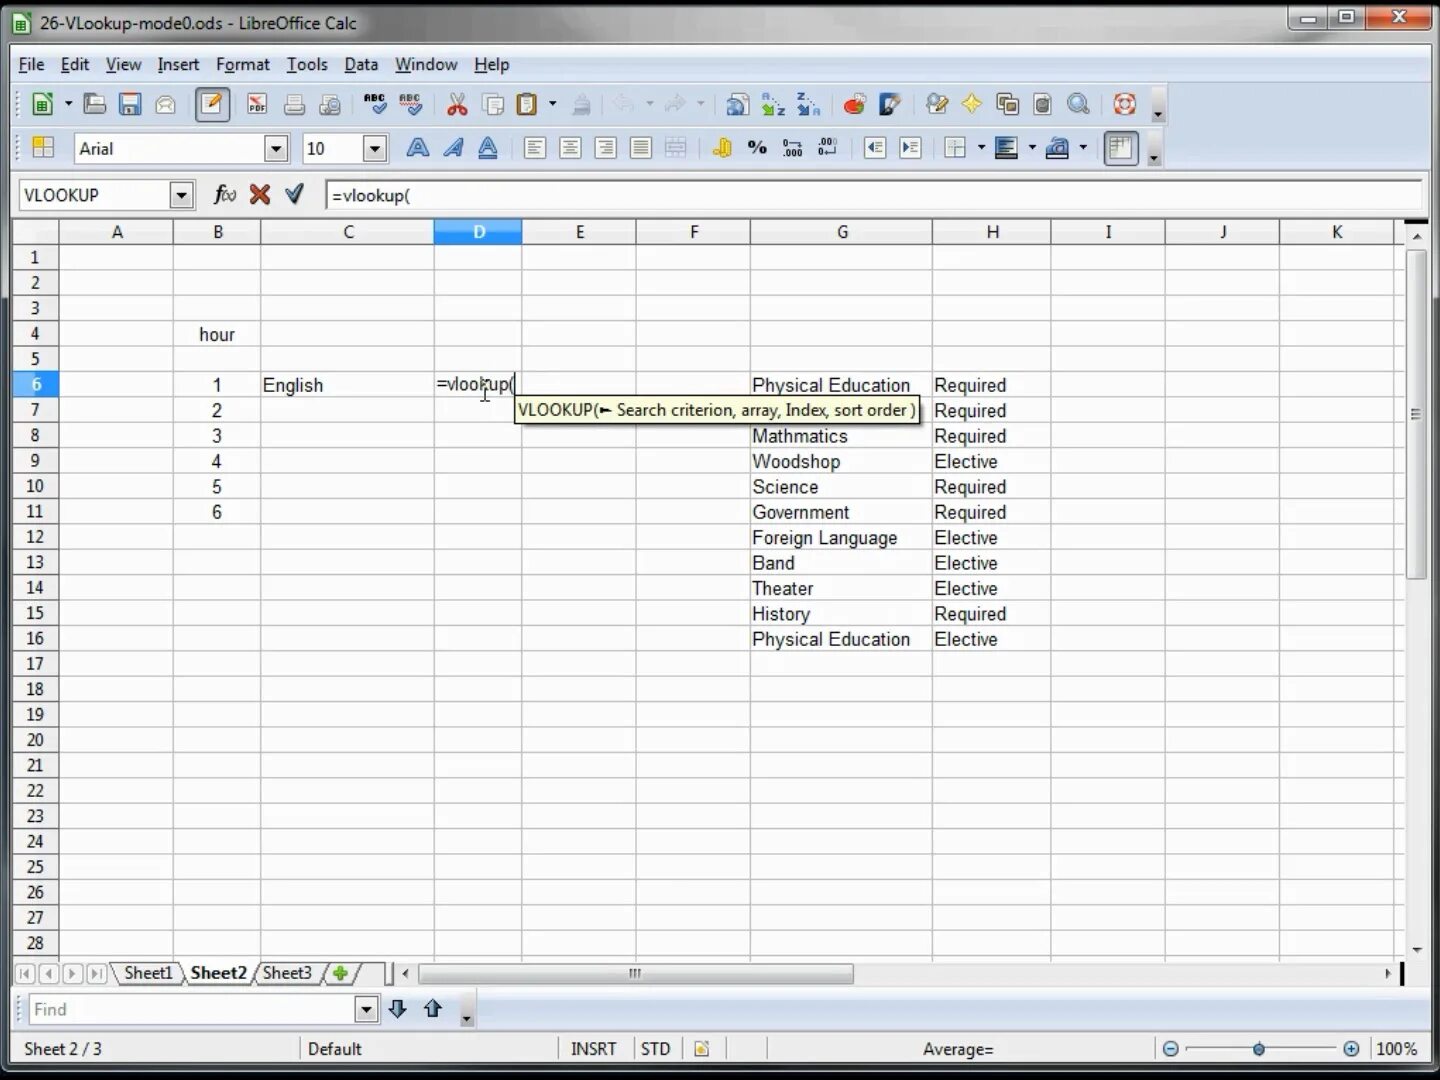Align Right
1440x1080 pixels.
605,148
